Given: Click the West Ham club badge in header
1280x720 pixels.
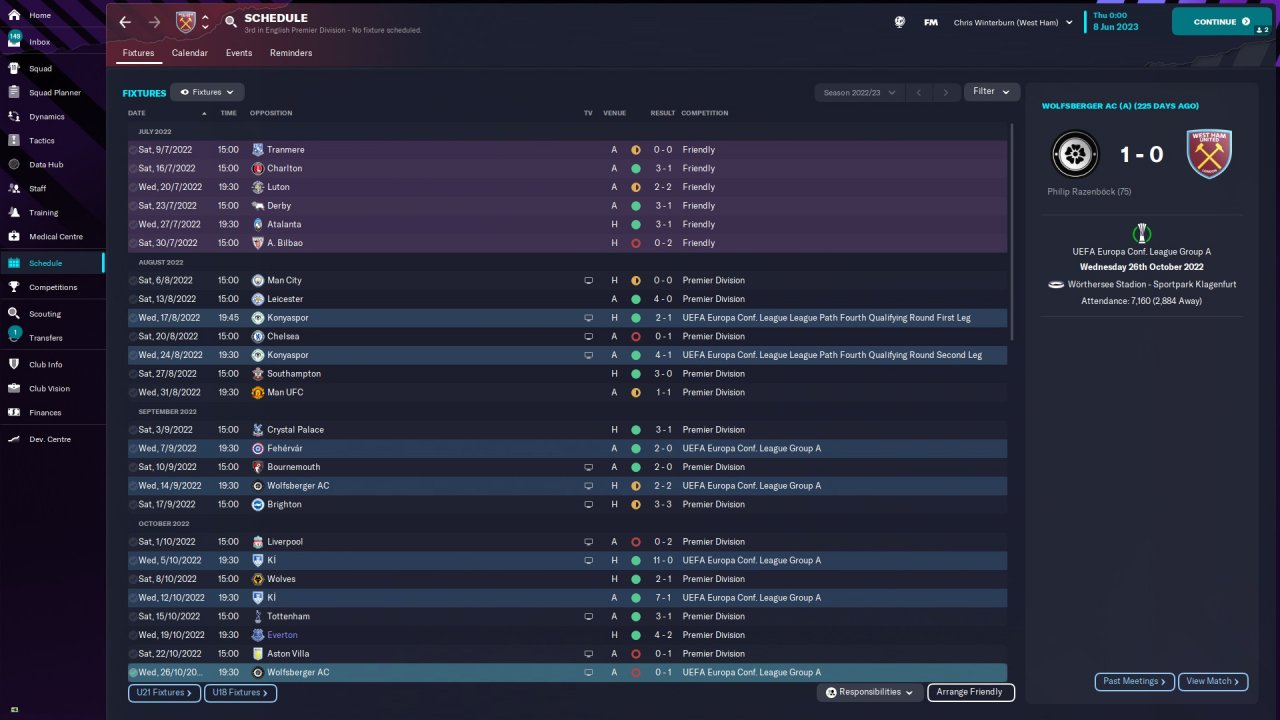Looking at the screenshot, I should [x=186, y=21].
